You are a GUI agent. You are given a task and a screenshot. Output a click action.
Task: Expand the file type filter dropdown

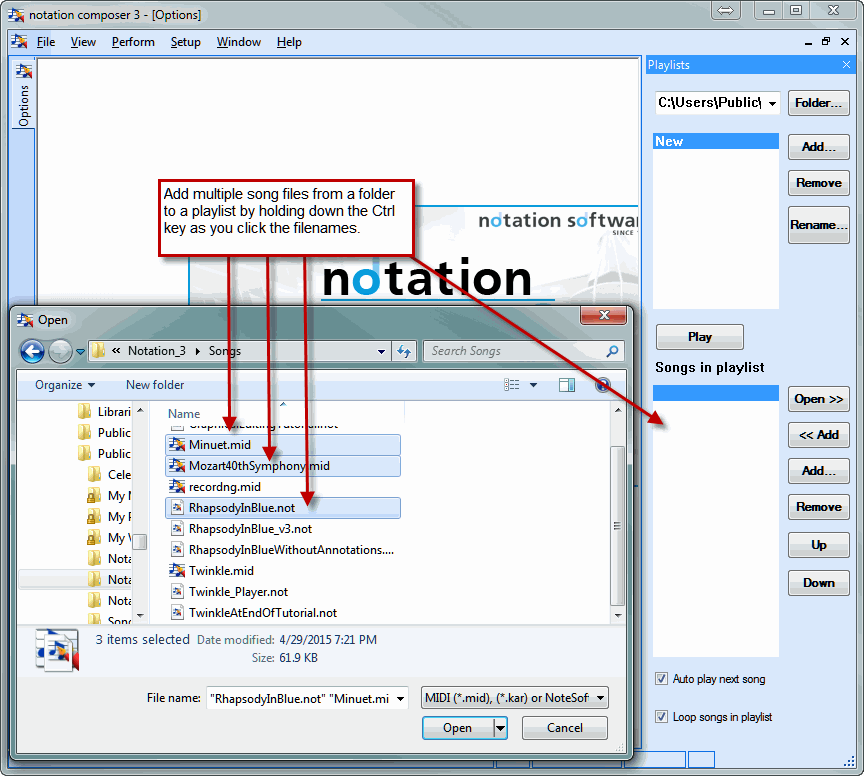coord(600,698)
